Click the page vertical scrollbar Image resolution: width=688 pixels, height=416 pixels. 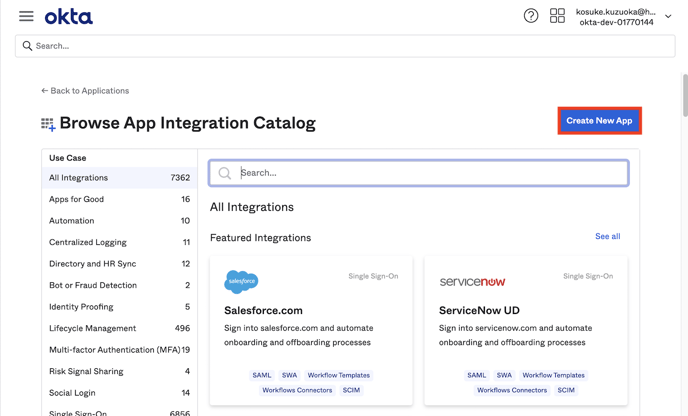click(x=684, y=97)
